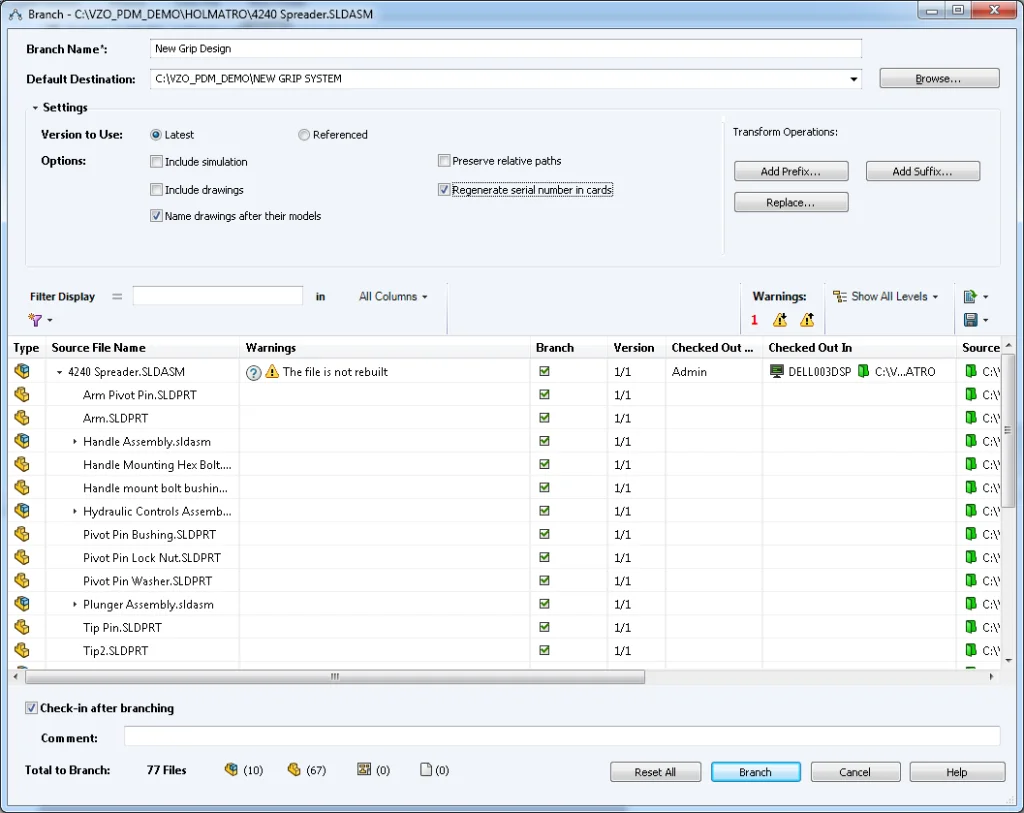This screenshot has height=813, width=1024.
Task: Open the Show All Levels dropdown
Action: (886, 296)
